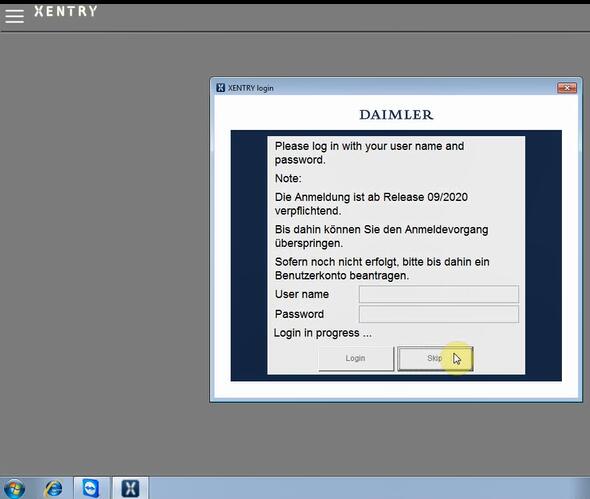Open the Windows Start menu

click(x=14, y=488)
